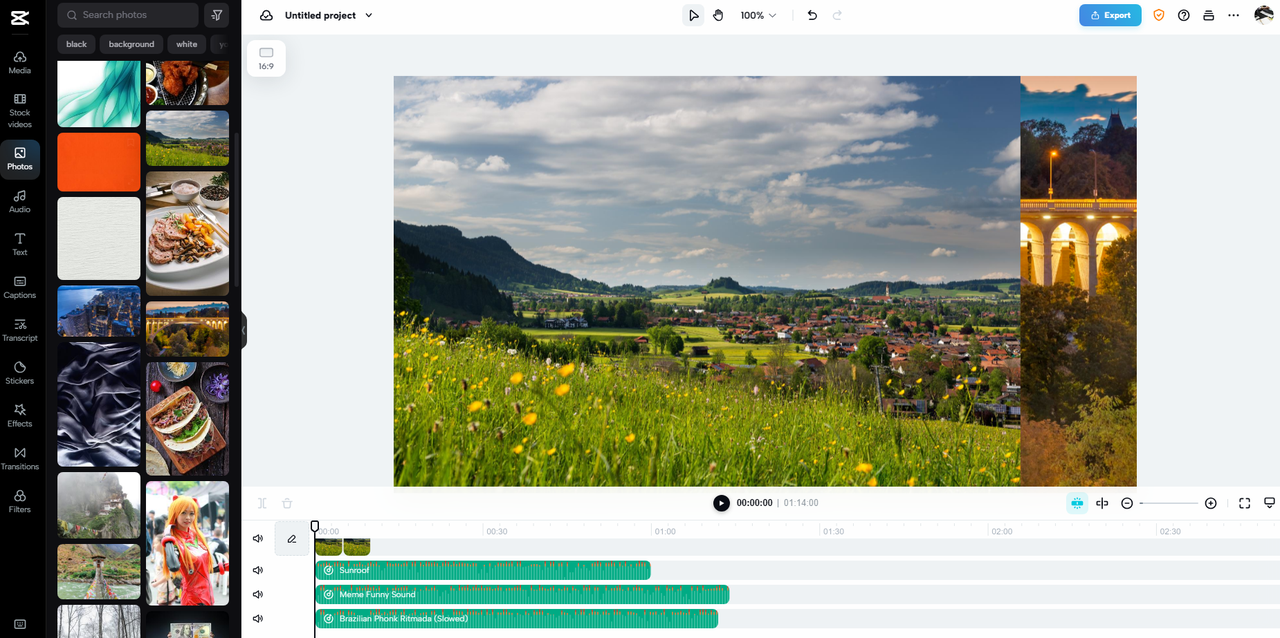Screen dimensions: 1280x638
Task: Open the layout panel icon beside help
Action: [1208, 15]
